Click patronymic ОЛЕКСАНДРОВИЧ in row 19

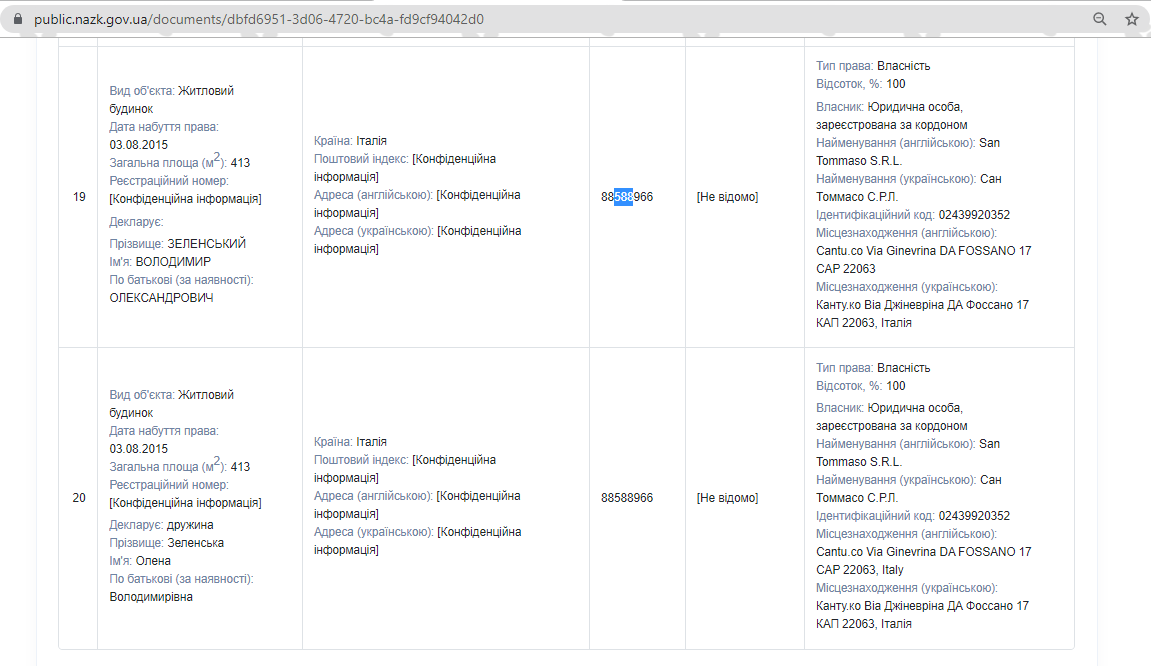coord(160,298)
